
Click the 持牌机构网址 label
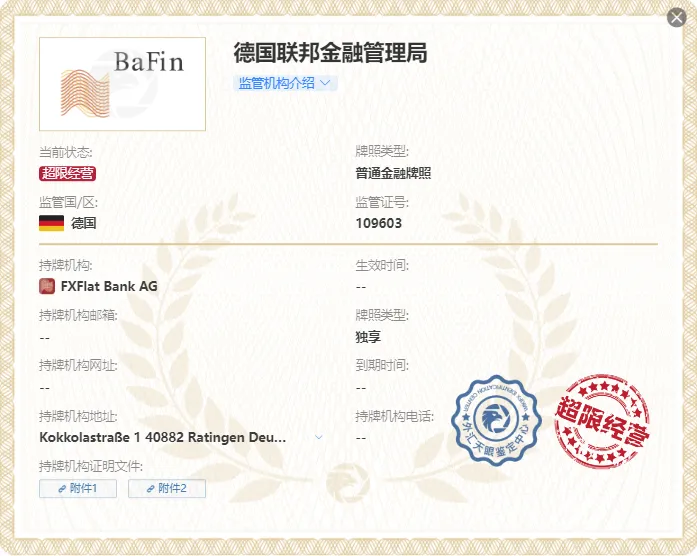point(78,365)
